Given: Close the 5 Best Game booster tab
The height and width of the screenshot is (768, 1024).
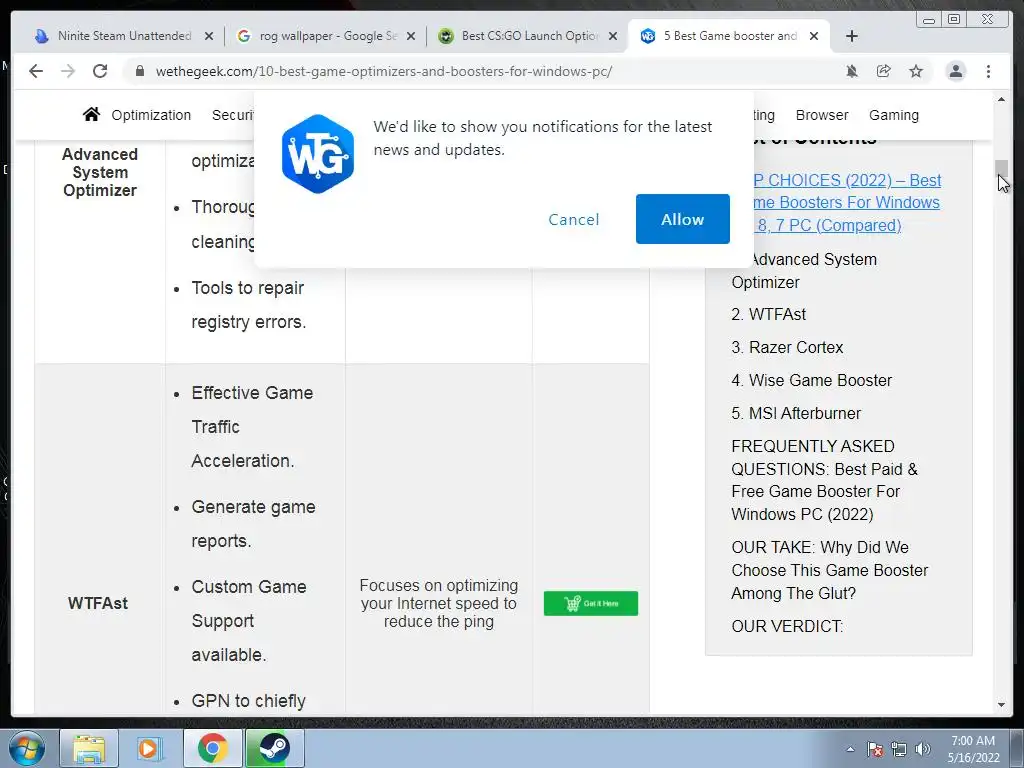Looking at the screenshot, I should click(x=814, y=36).
